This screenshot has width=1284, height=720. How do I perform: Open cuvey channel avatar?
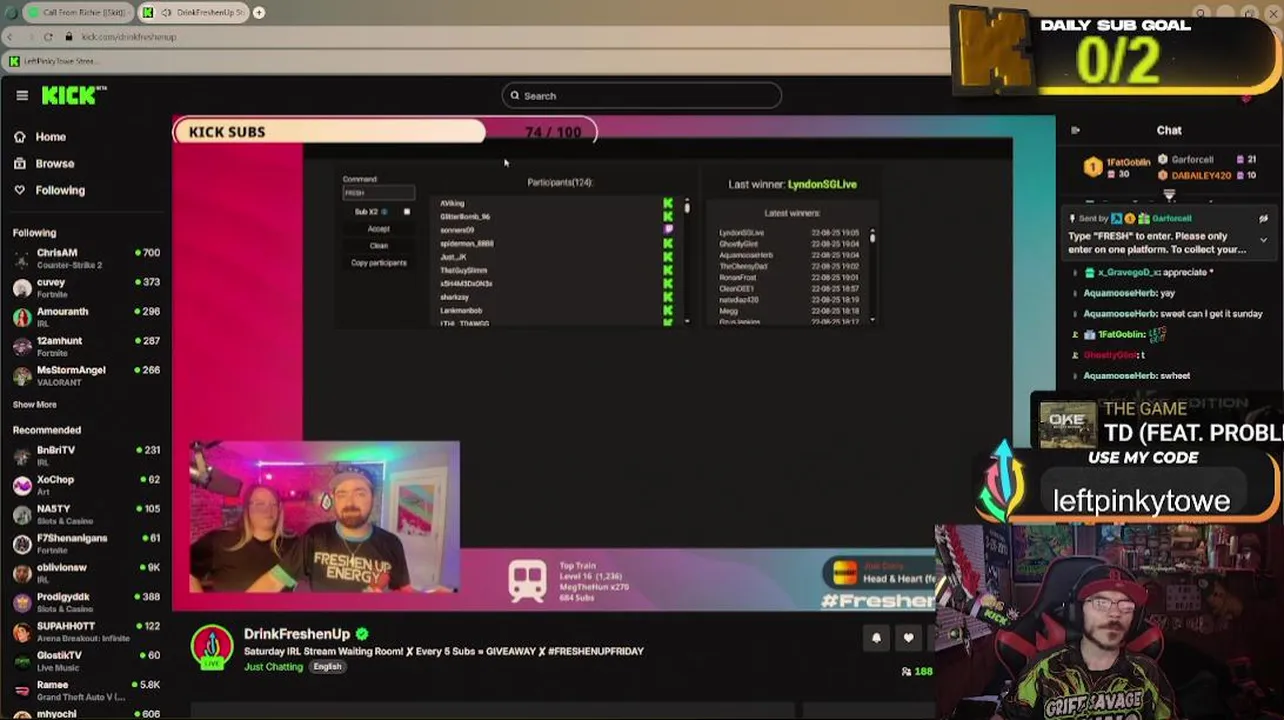coord(22,288)
